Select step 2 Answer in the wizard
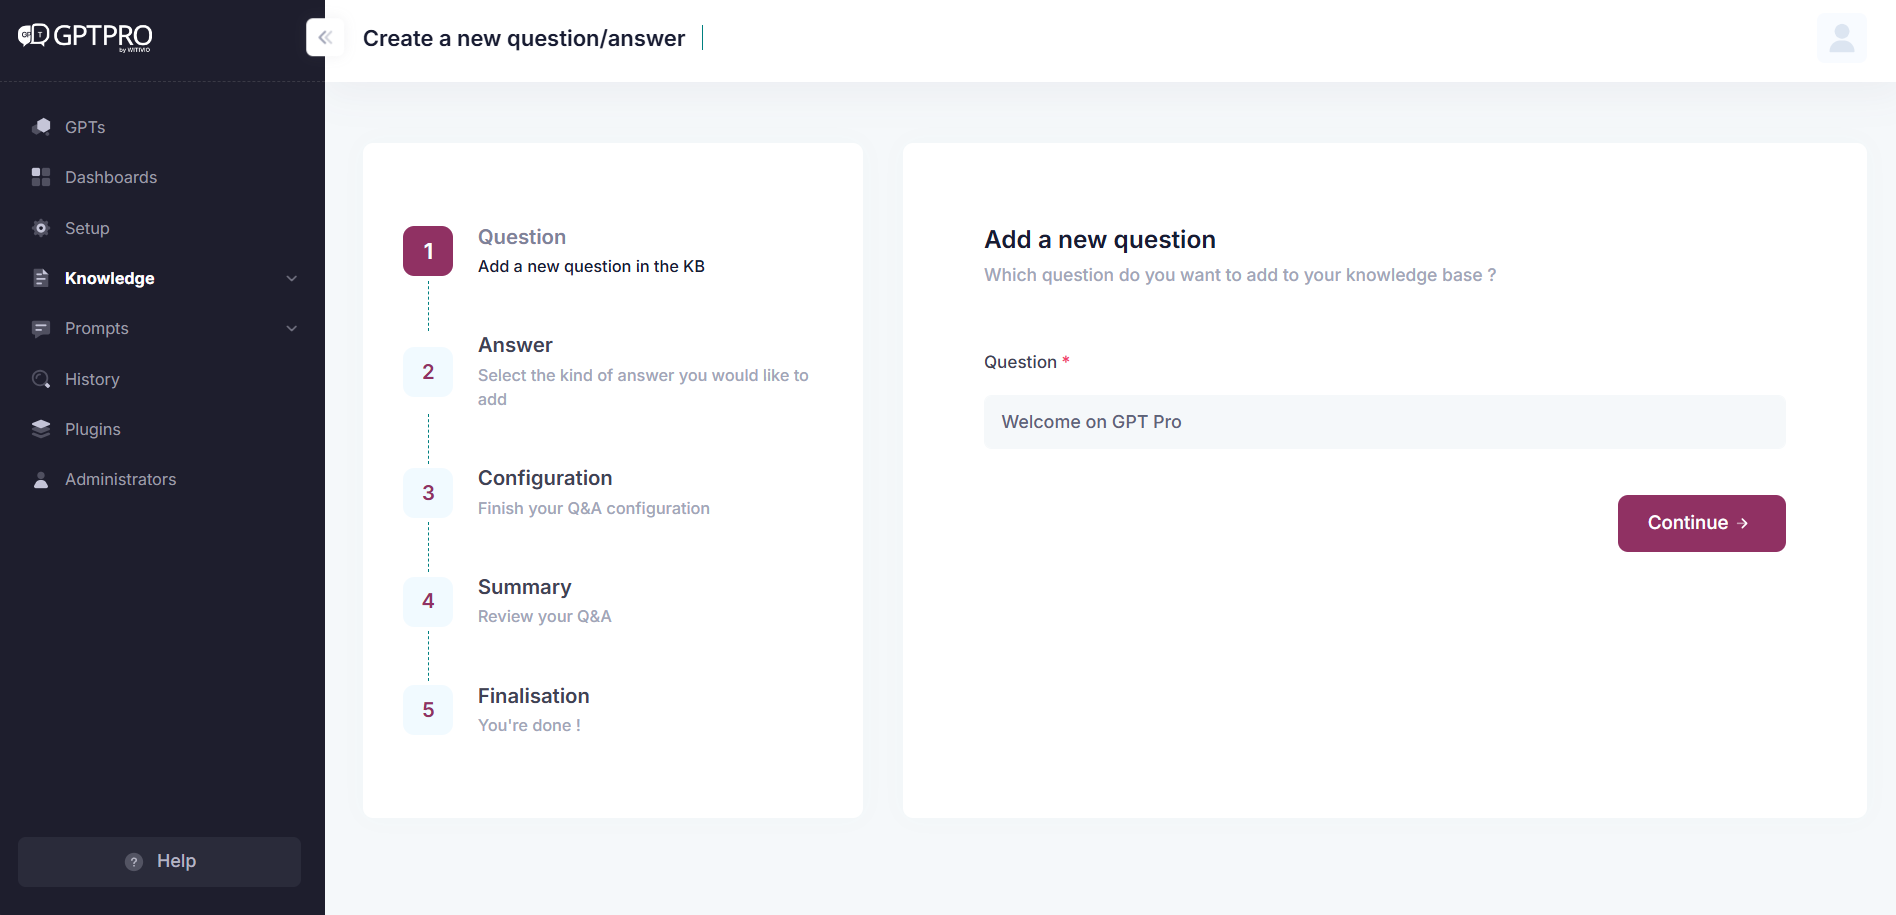1896x915 pixels. [x=428, y=372]
